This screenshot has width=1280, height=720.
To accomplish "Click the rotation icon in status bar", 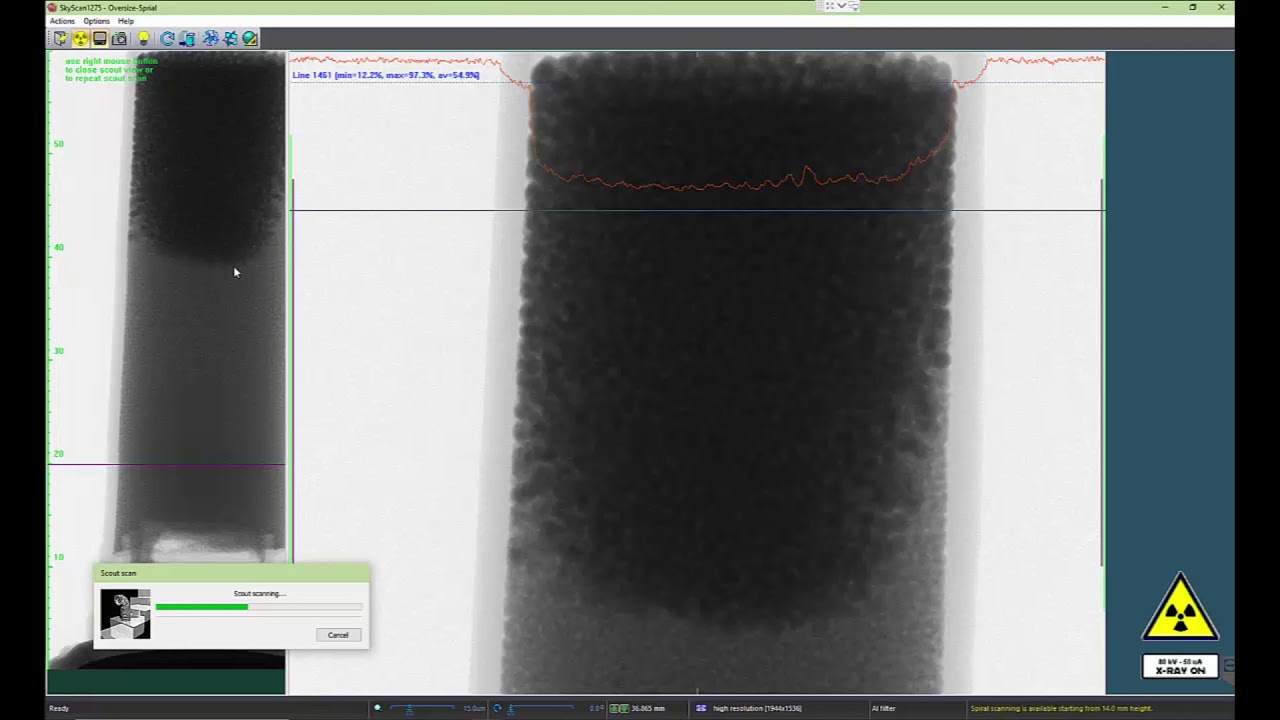I will (497, 708).
